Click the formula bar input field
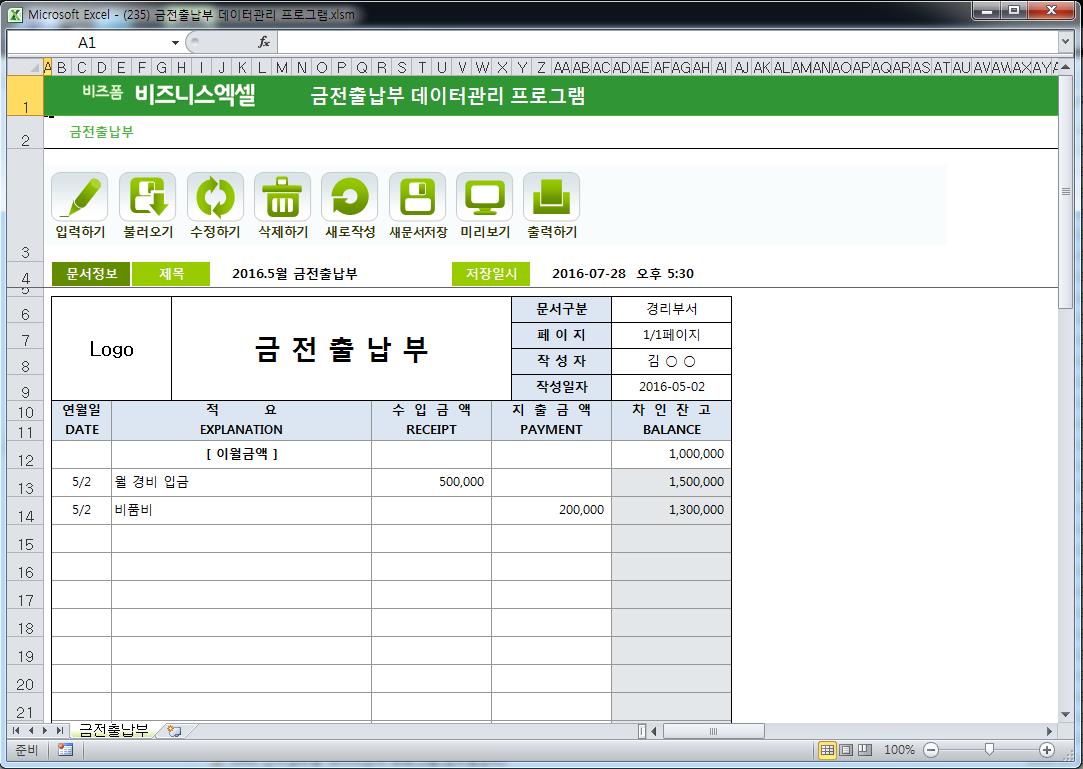The height and width of the screenshot is (769, 1083). coord(660,42)
